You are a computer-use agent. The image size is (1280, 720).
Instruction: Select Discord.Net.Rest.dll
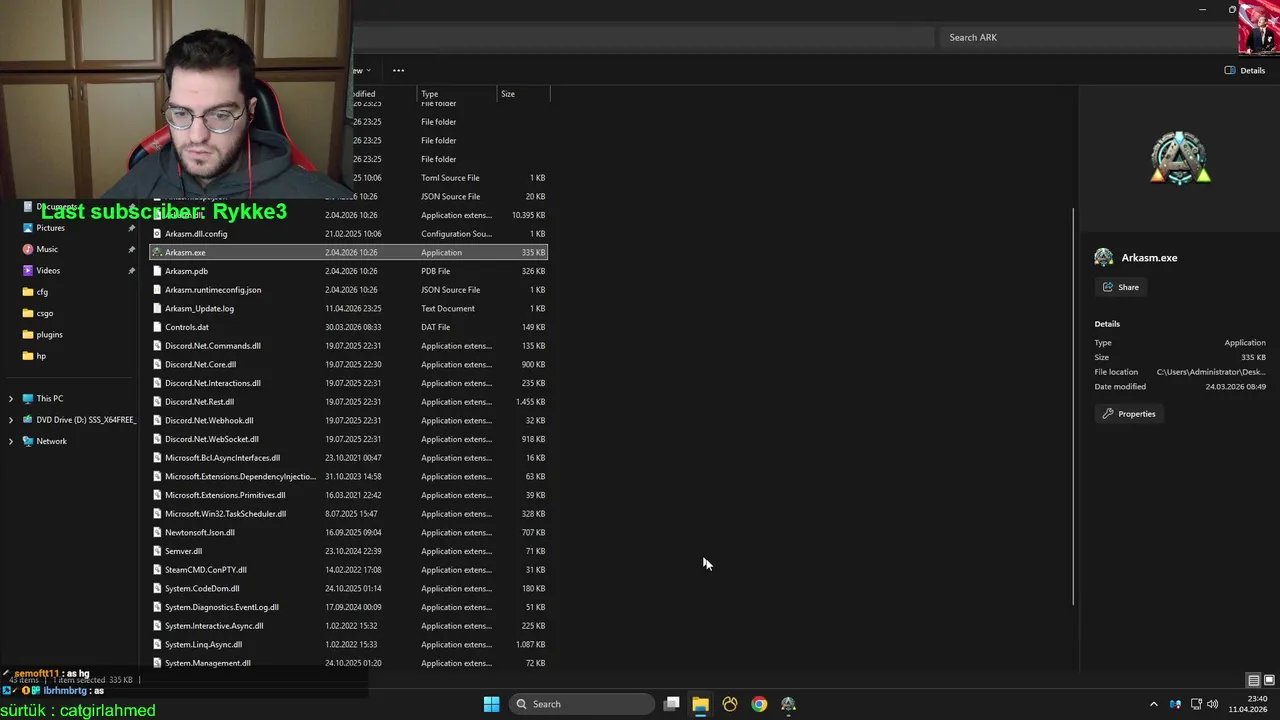tap(199, 402)
